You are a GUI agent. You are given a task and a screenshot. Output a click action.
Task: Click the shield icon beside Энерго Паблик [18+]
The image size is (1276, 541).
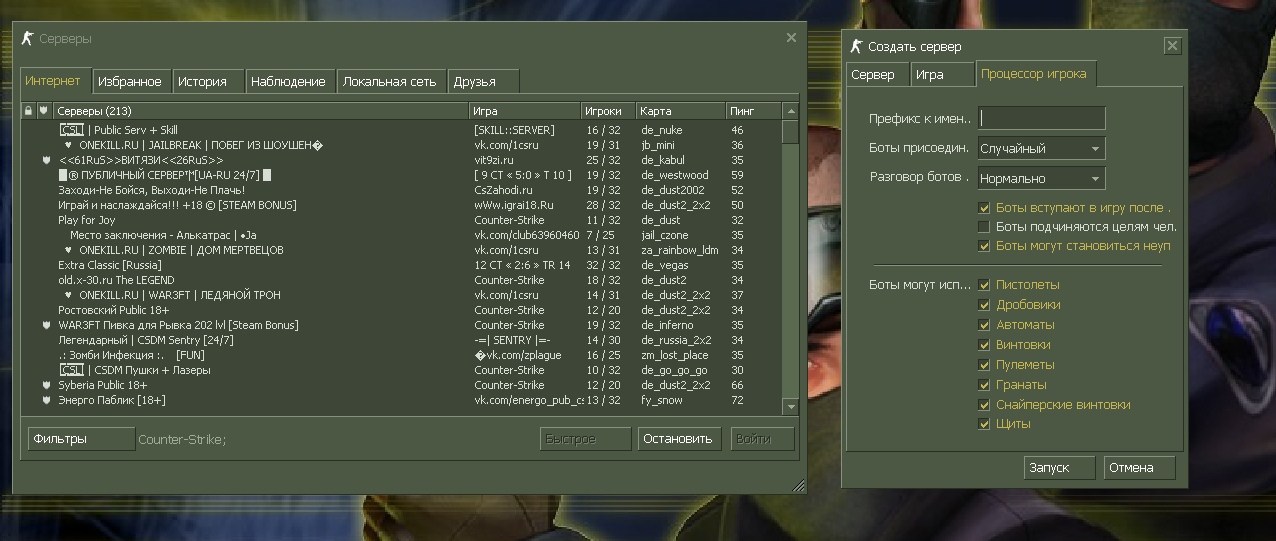point(46,400)
